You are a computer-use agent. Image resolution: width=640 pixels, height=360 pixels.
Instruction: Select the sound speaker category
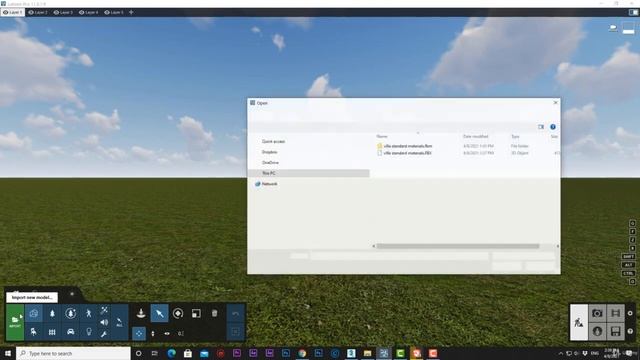point(104,322)
